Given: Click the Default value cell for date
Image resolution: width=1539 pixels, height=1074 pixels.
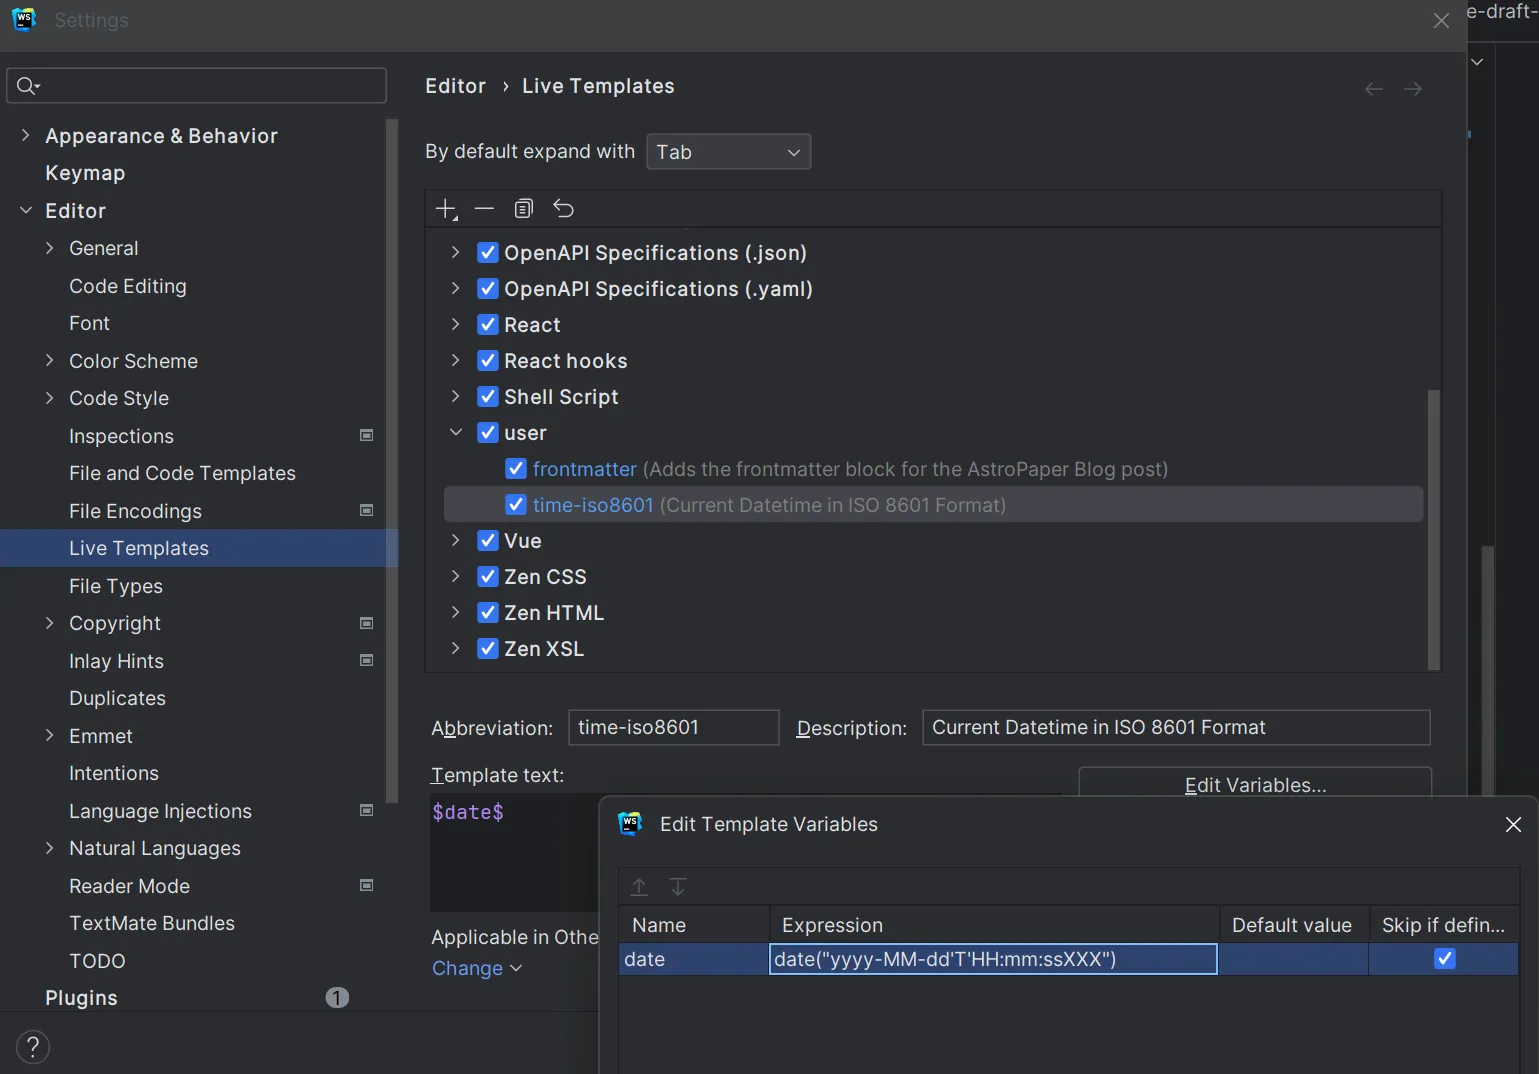Looking at the screenshot, I should pyautogui.click(x=1293, y=959).
